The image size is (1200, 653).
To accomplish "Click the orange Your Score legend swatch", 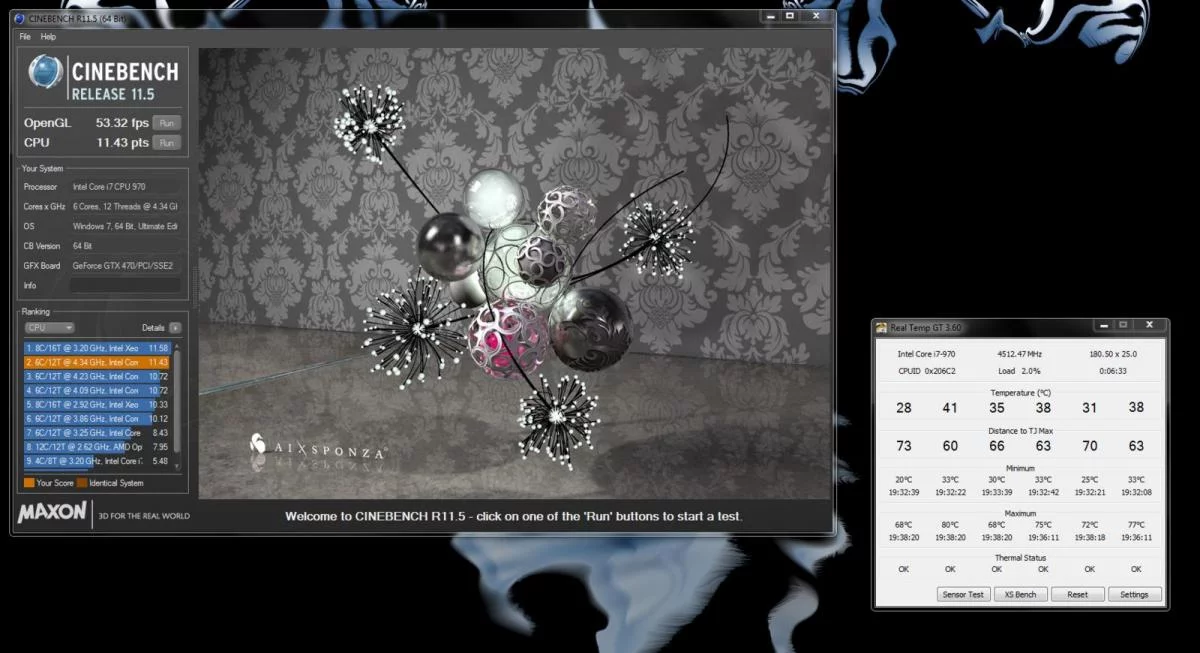I will click(x=28, y=483).
